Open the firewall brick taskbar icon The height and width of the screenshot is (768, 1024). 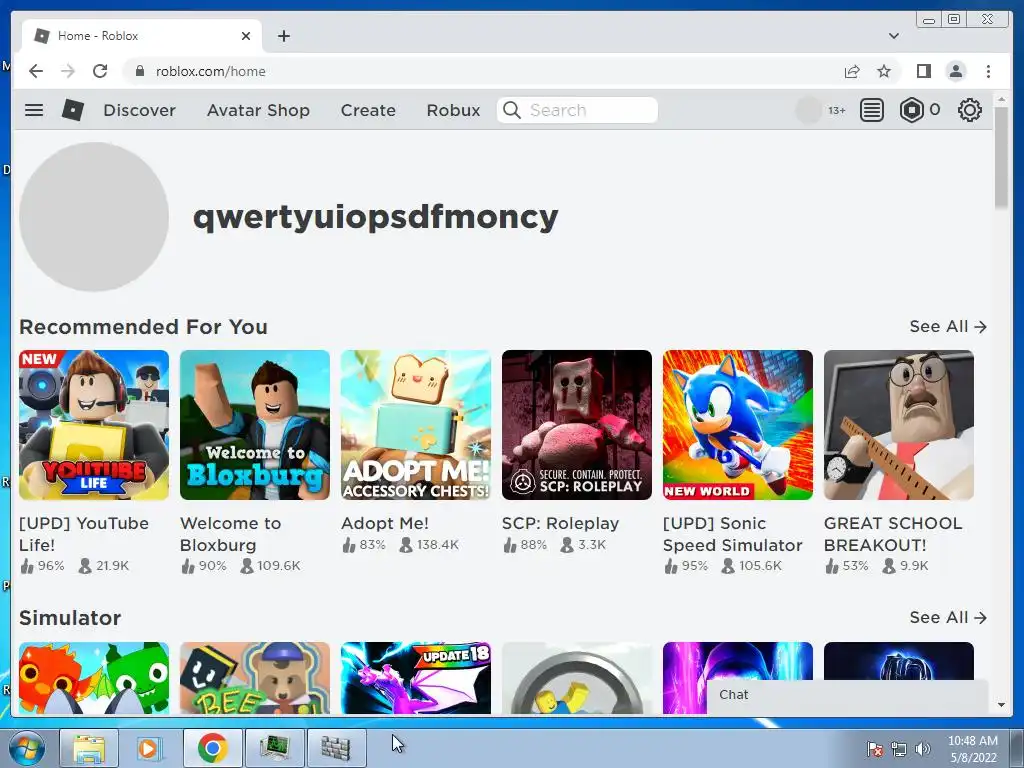pos(336,748)
